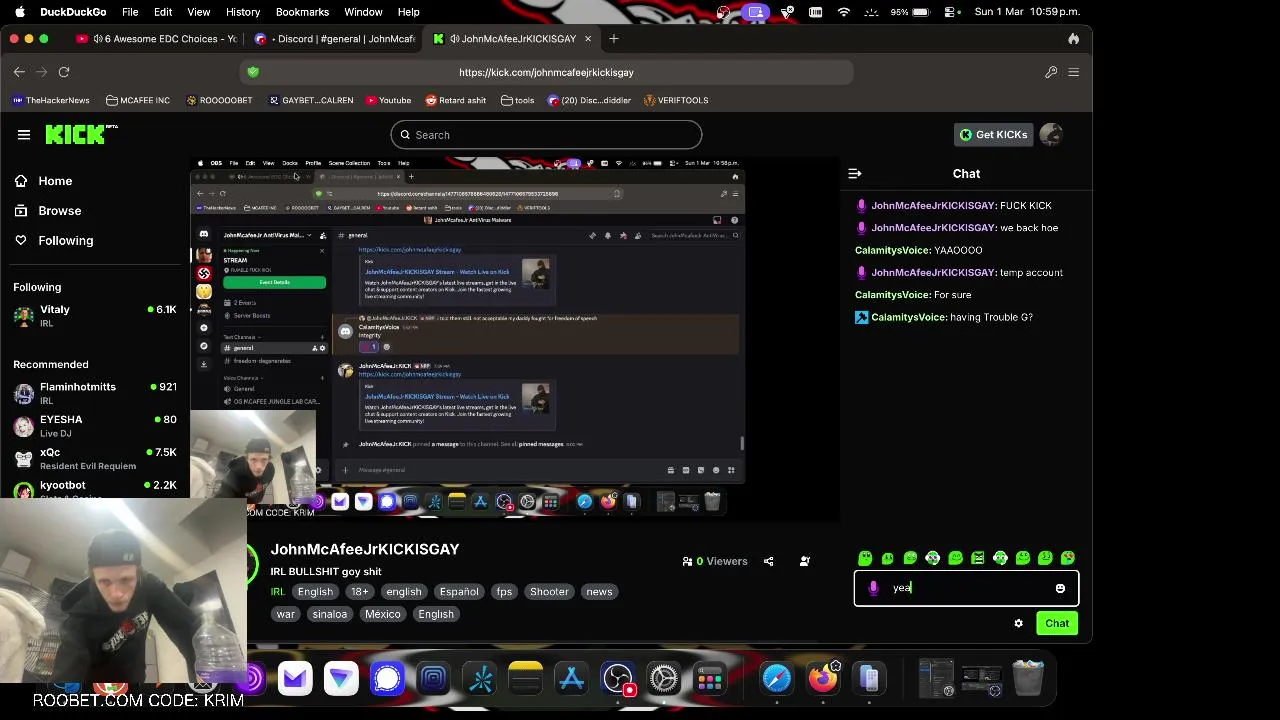Select the news tag
Image resolution: width=1280 pixels, height=720 pixels.
[599, 592]
